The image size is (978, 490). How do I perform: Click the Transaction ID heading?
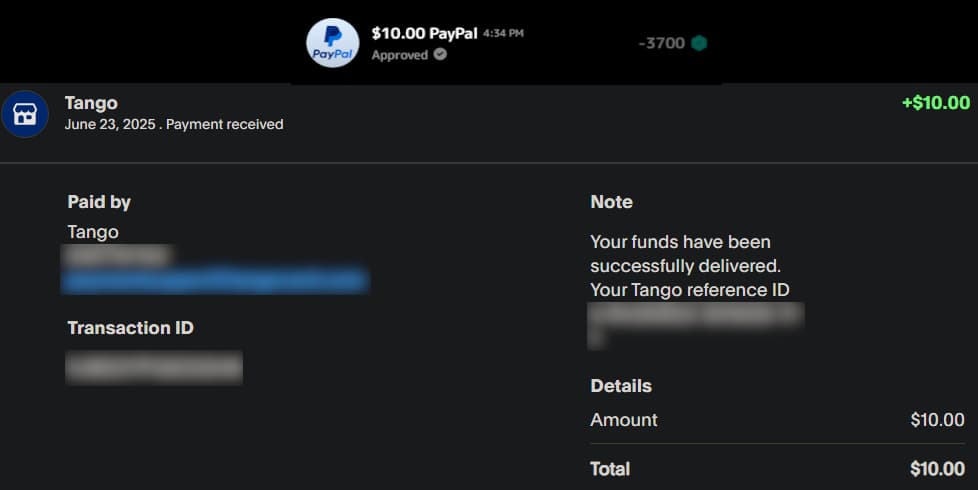(130, 328)
